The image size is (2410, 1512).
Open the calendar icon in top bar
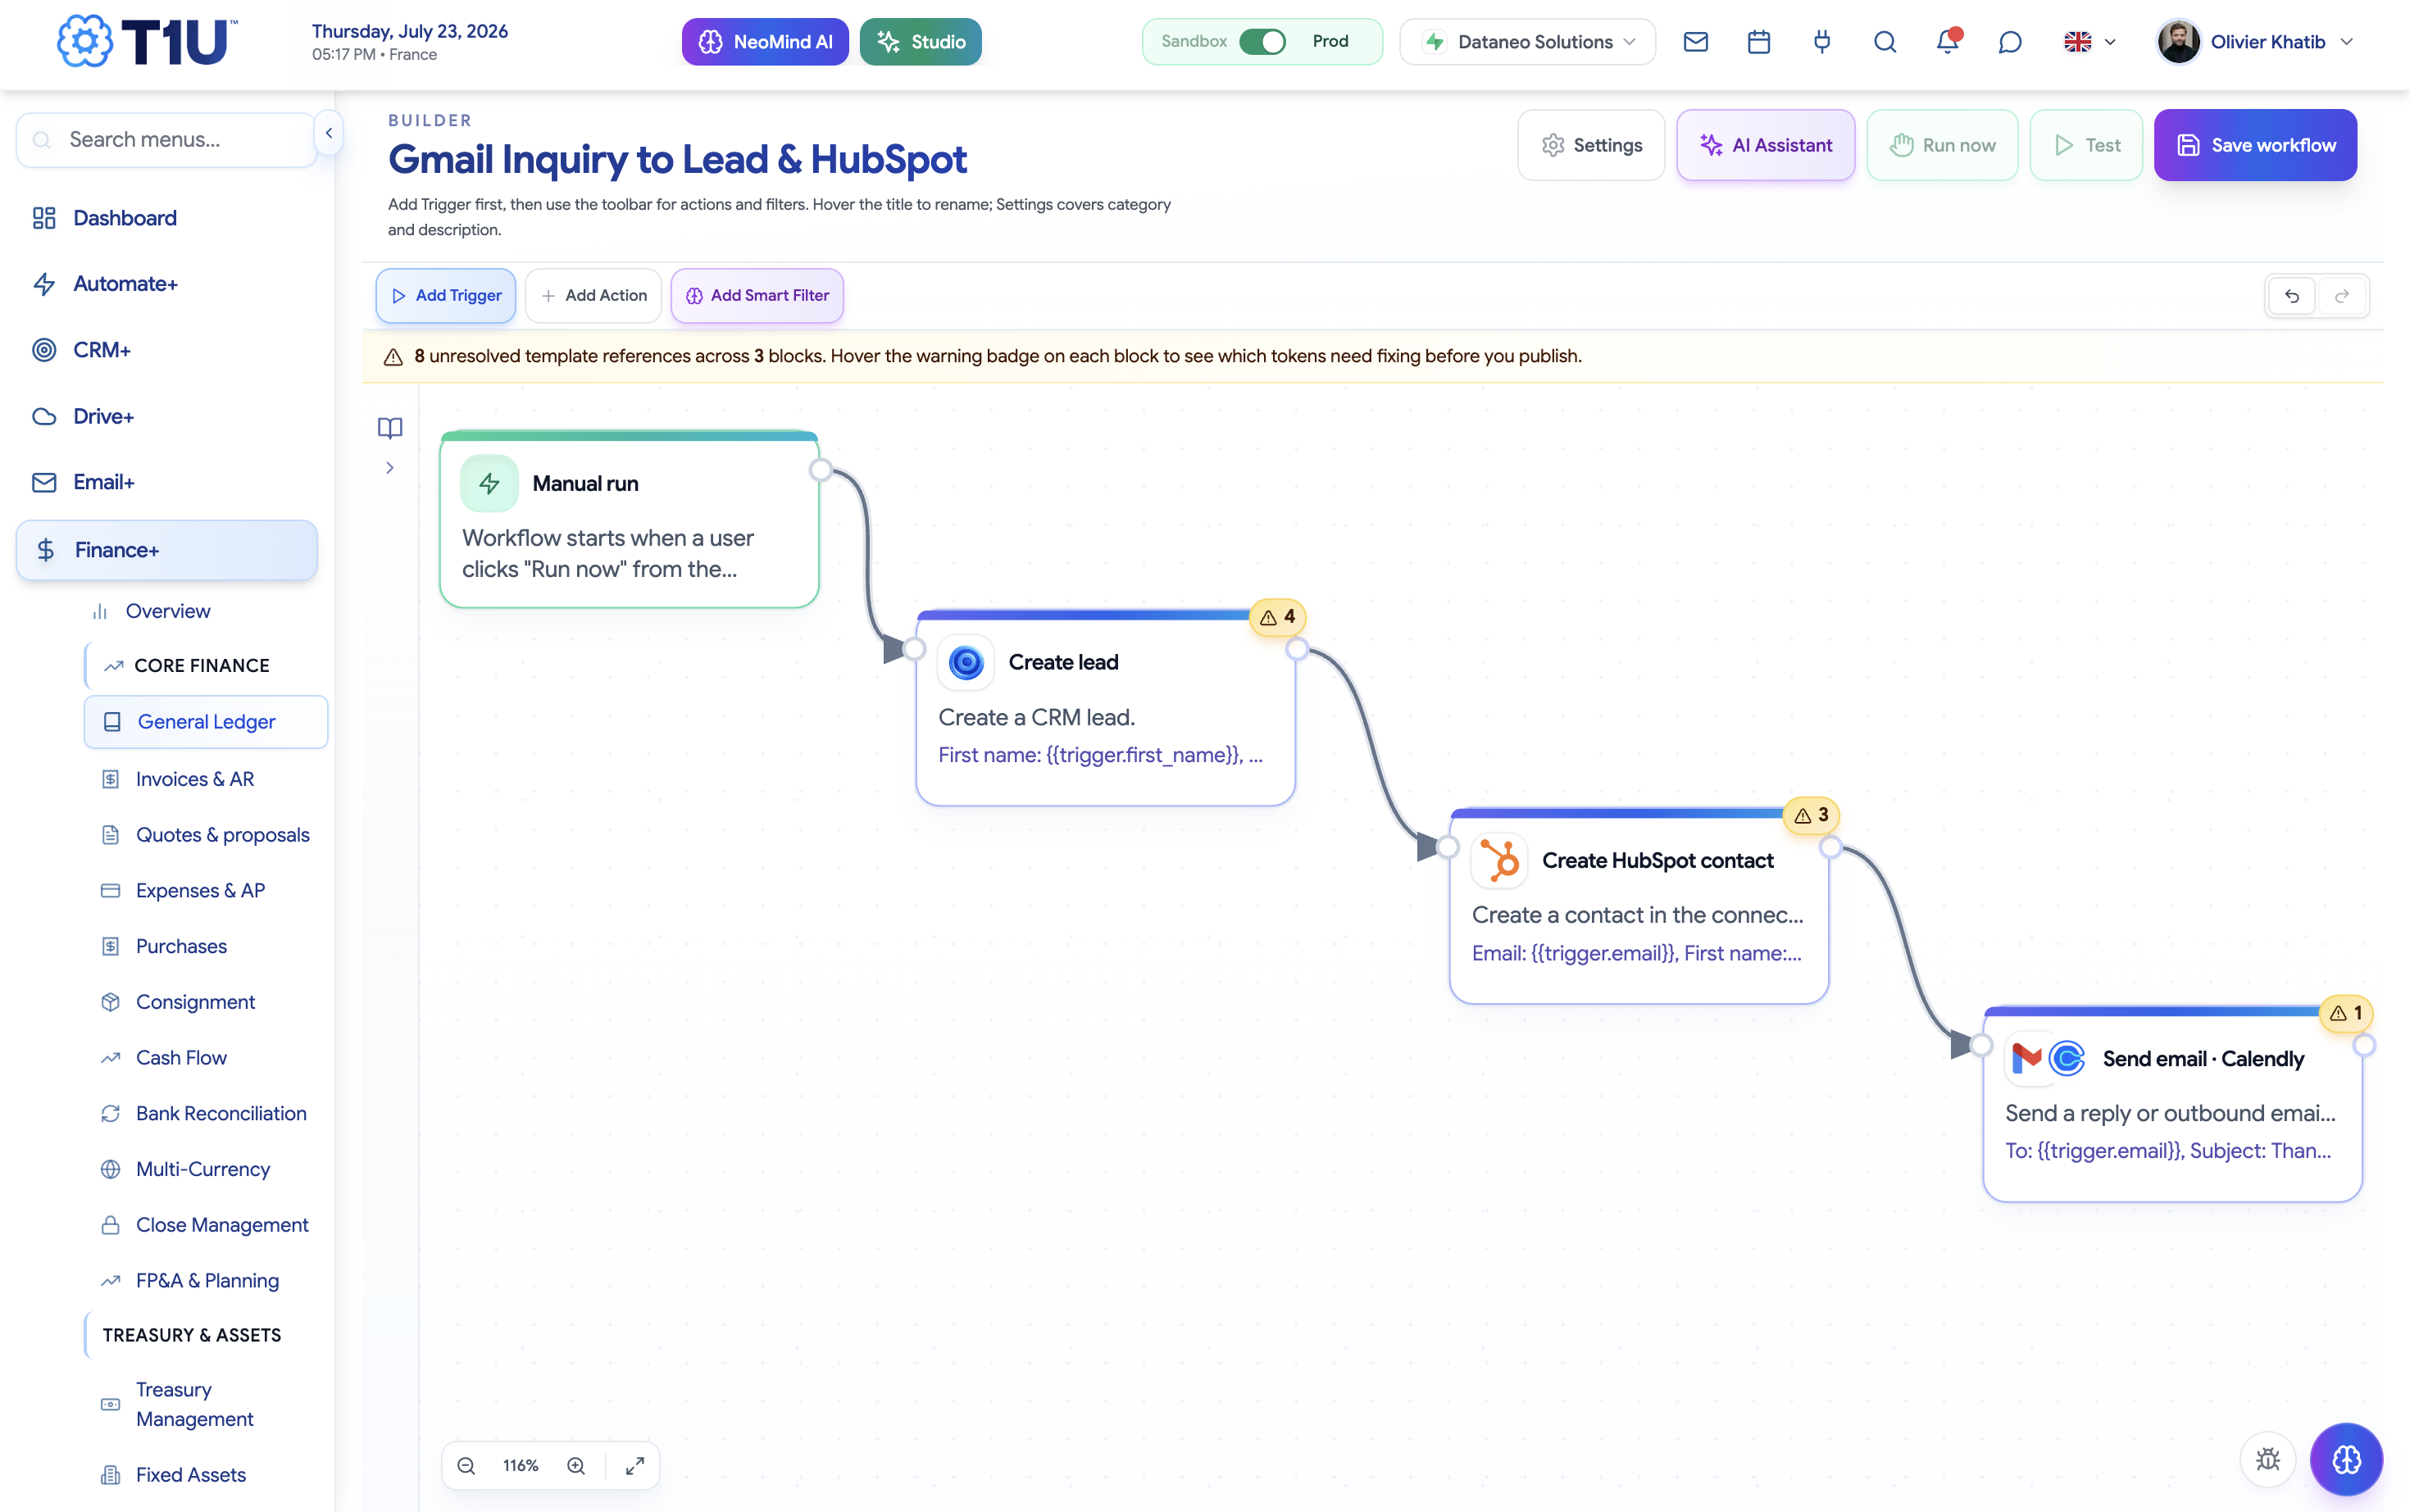click(x=1758, y=42)
